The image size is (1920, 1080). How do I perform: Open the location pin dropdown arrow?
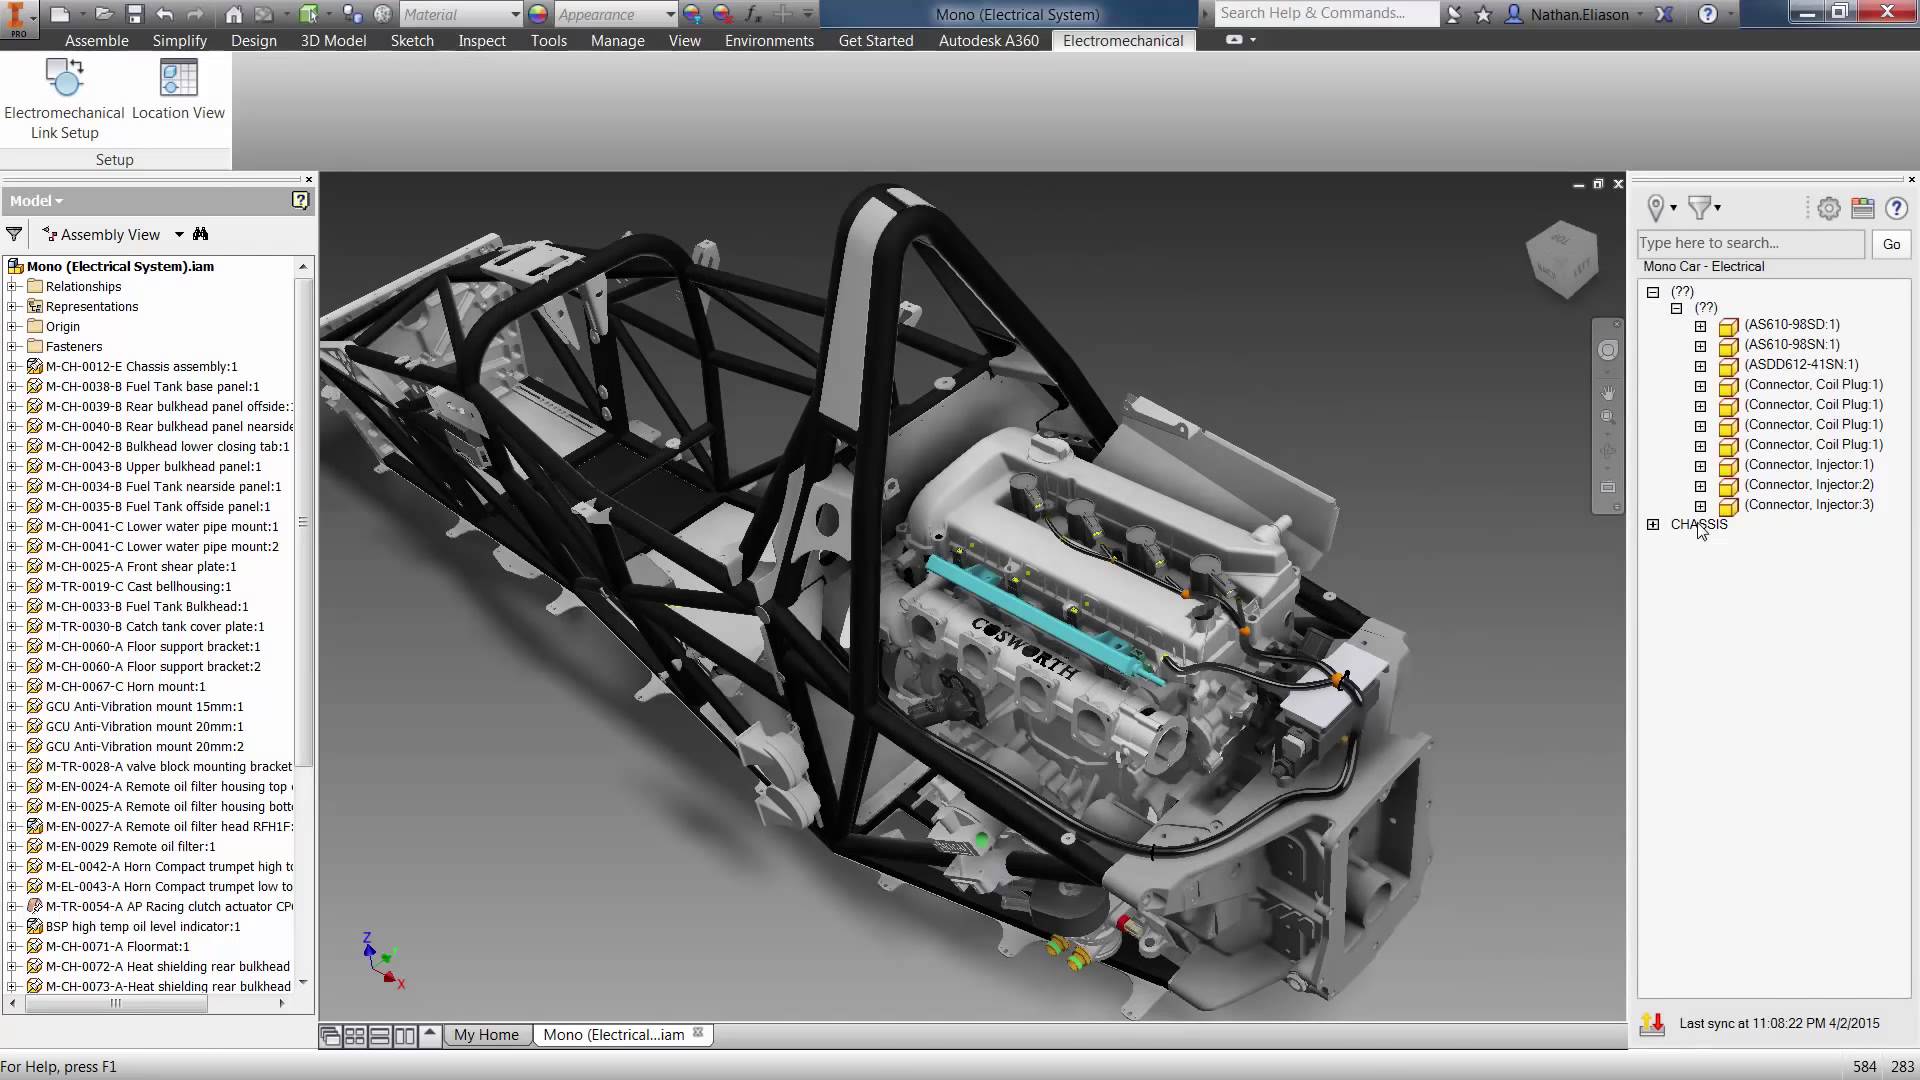click(1673, 208)
